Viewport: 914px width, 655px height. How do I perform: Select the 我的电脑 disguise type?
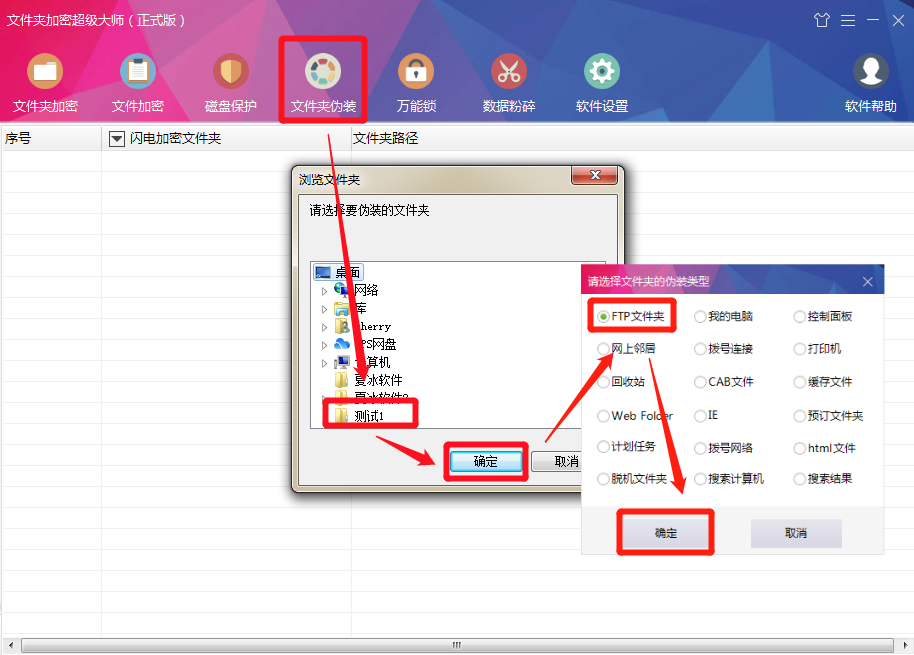pyautogui.click(x=723, y=316)
